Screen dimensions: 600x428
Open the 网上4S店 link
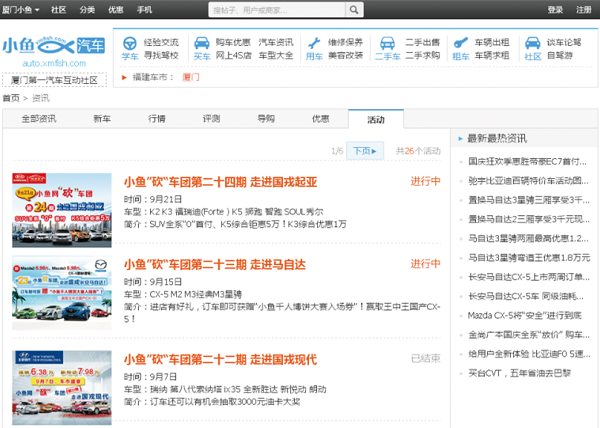tap(233, 55)
